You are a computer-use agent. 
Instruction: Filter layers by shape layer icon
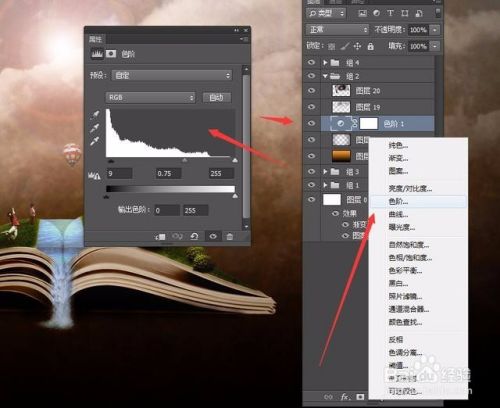[405, 13]
